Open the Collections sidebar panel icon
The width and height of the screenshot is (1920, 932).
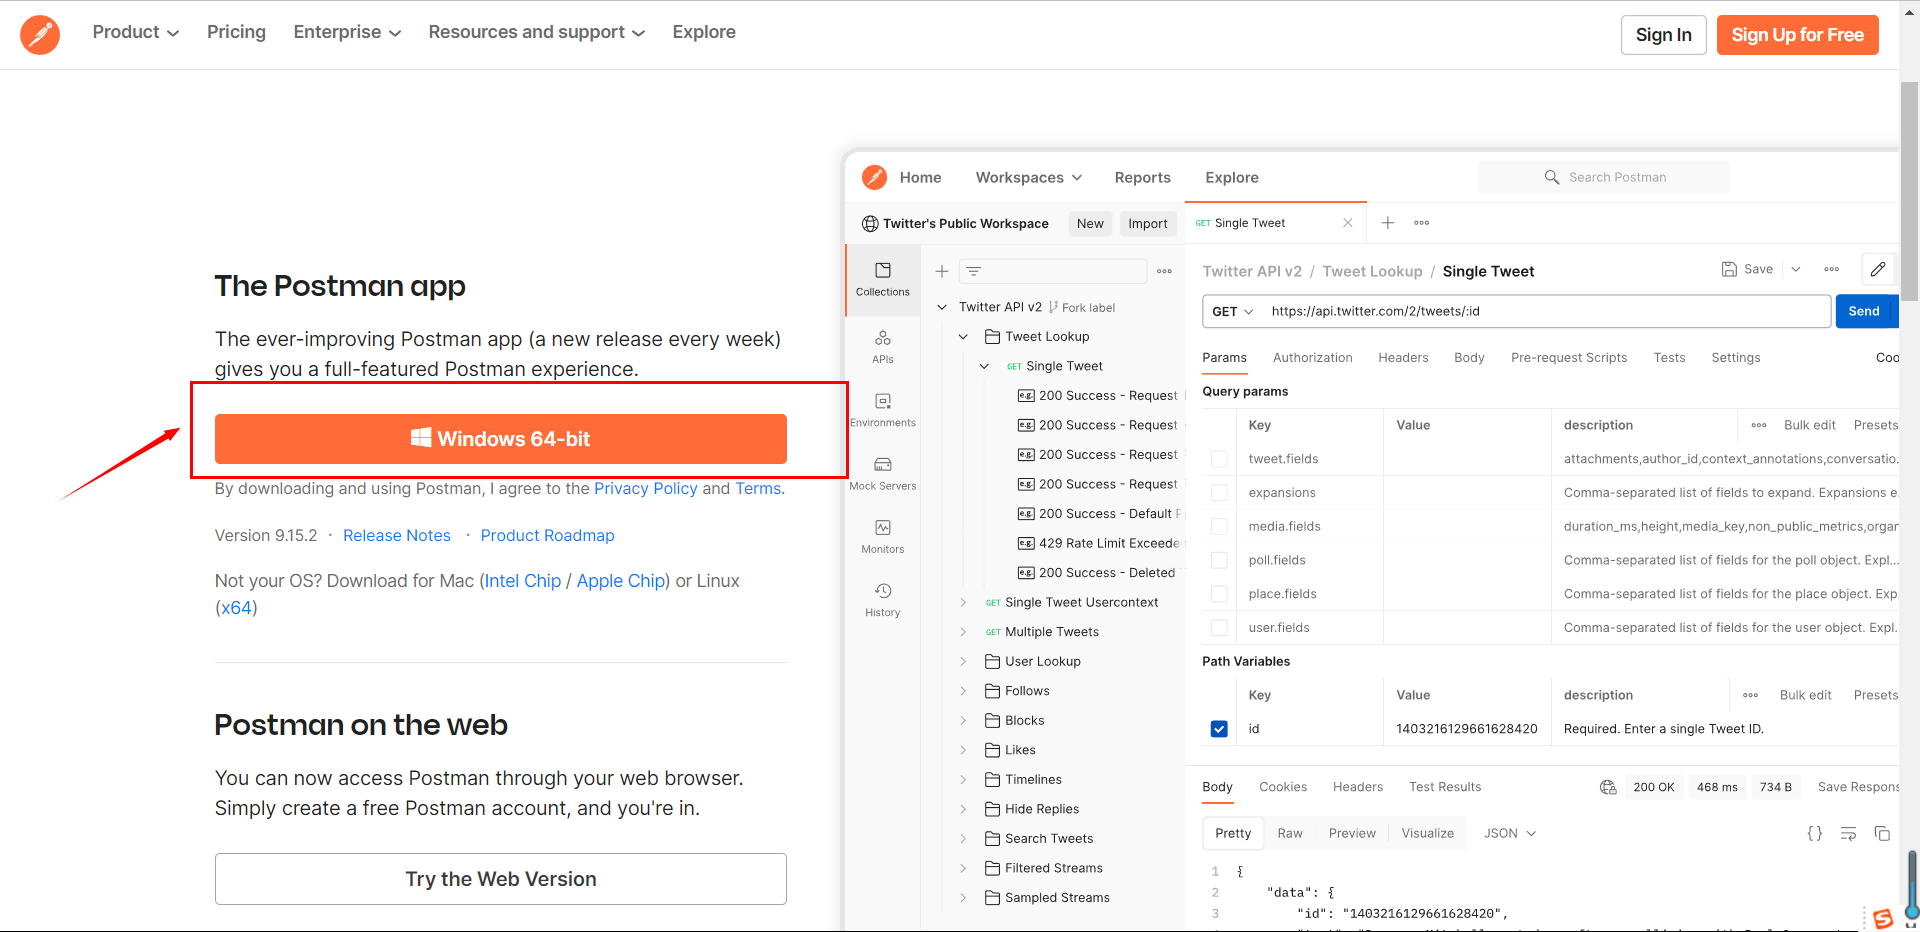883,270
